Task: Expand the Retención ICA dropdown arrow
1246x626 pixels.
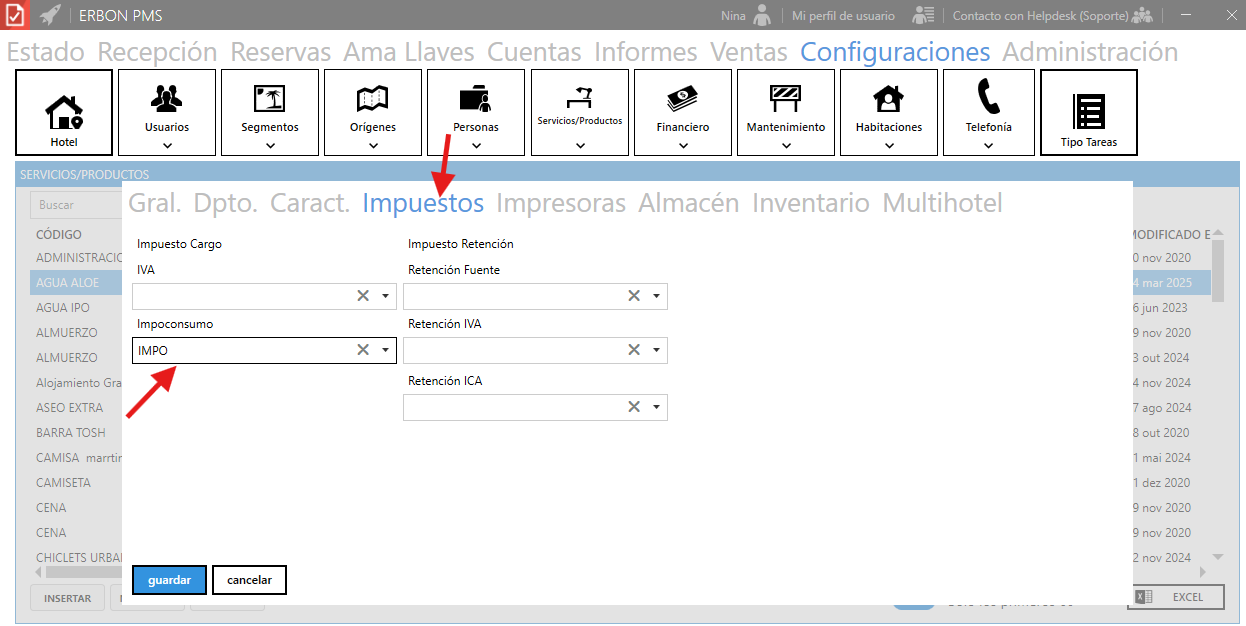Action: [x=656, y=407]
